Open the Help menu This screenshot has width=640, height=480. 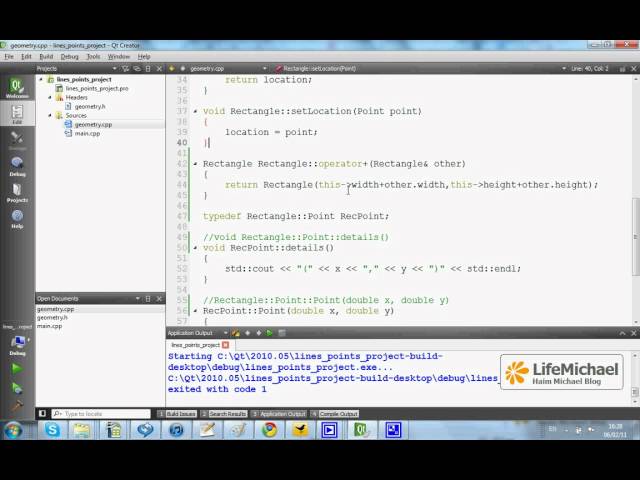point(144,56)
